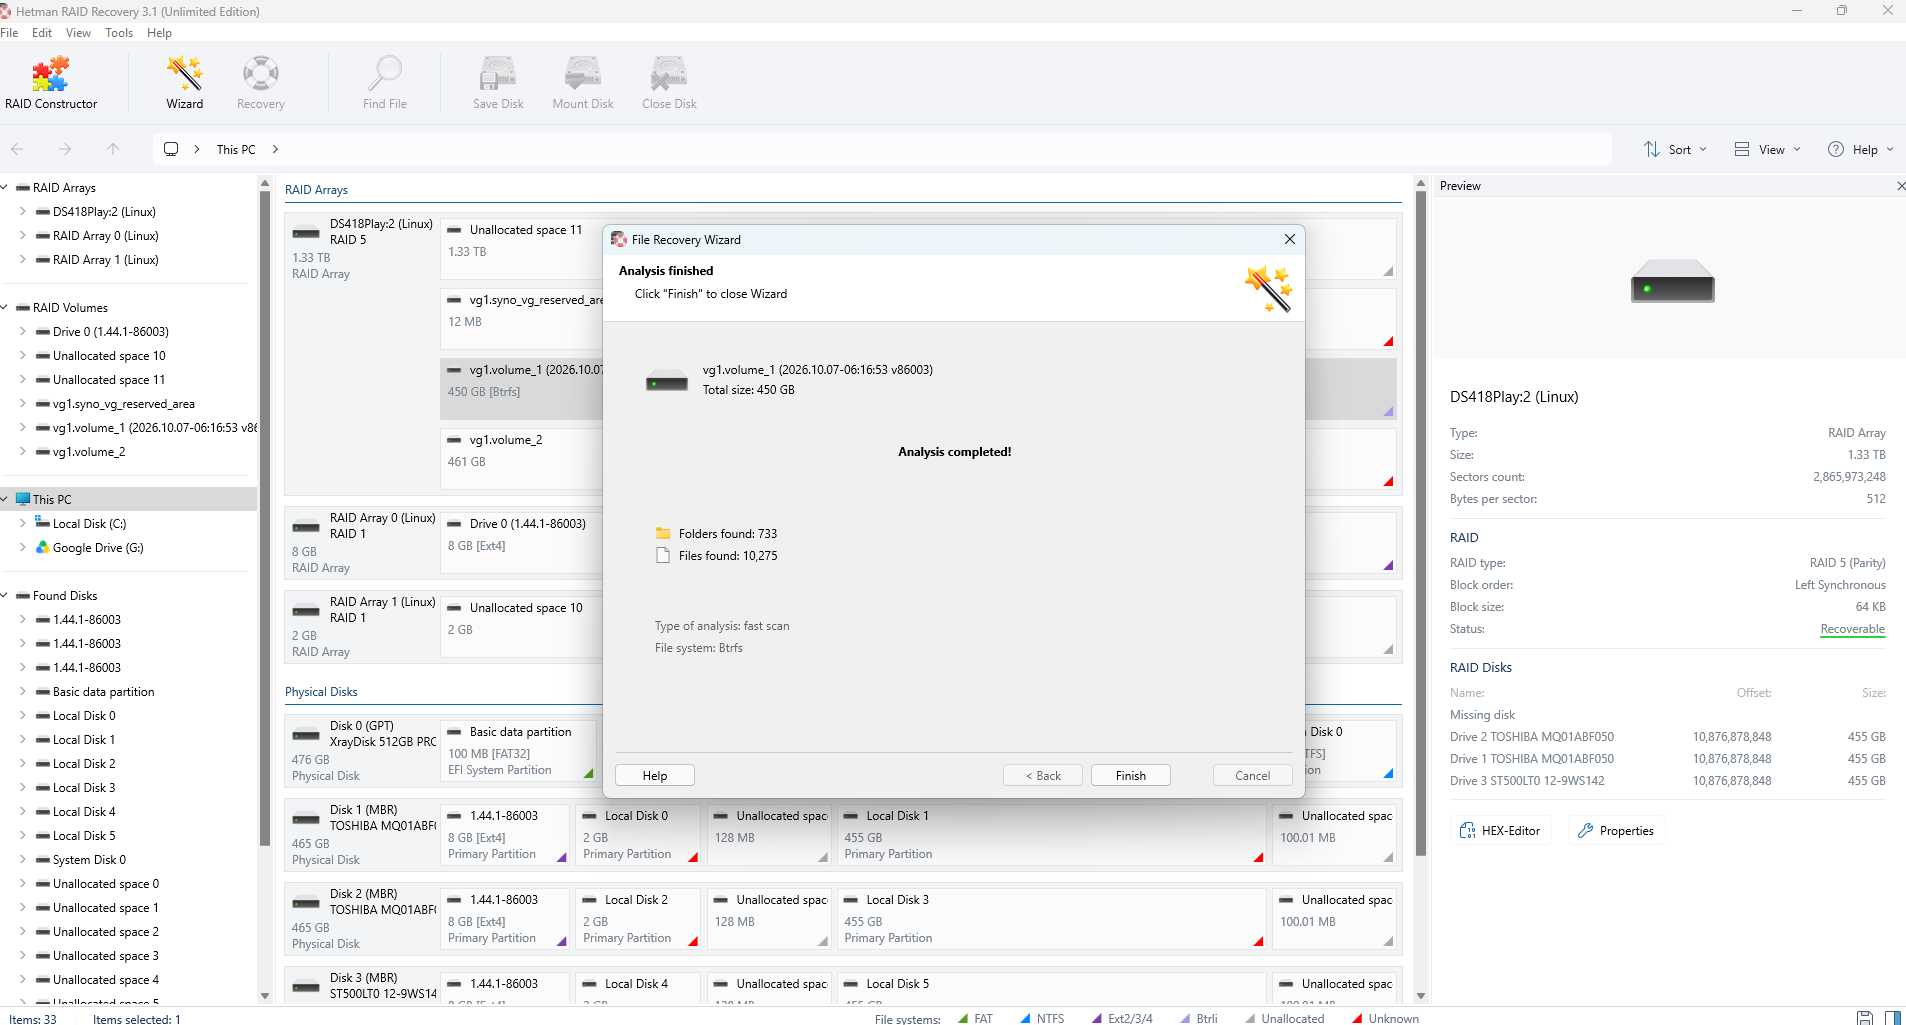Collapse the RAID Volumes tree section

pos(5,307)
